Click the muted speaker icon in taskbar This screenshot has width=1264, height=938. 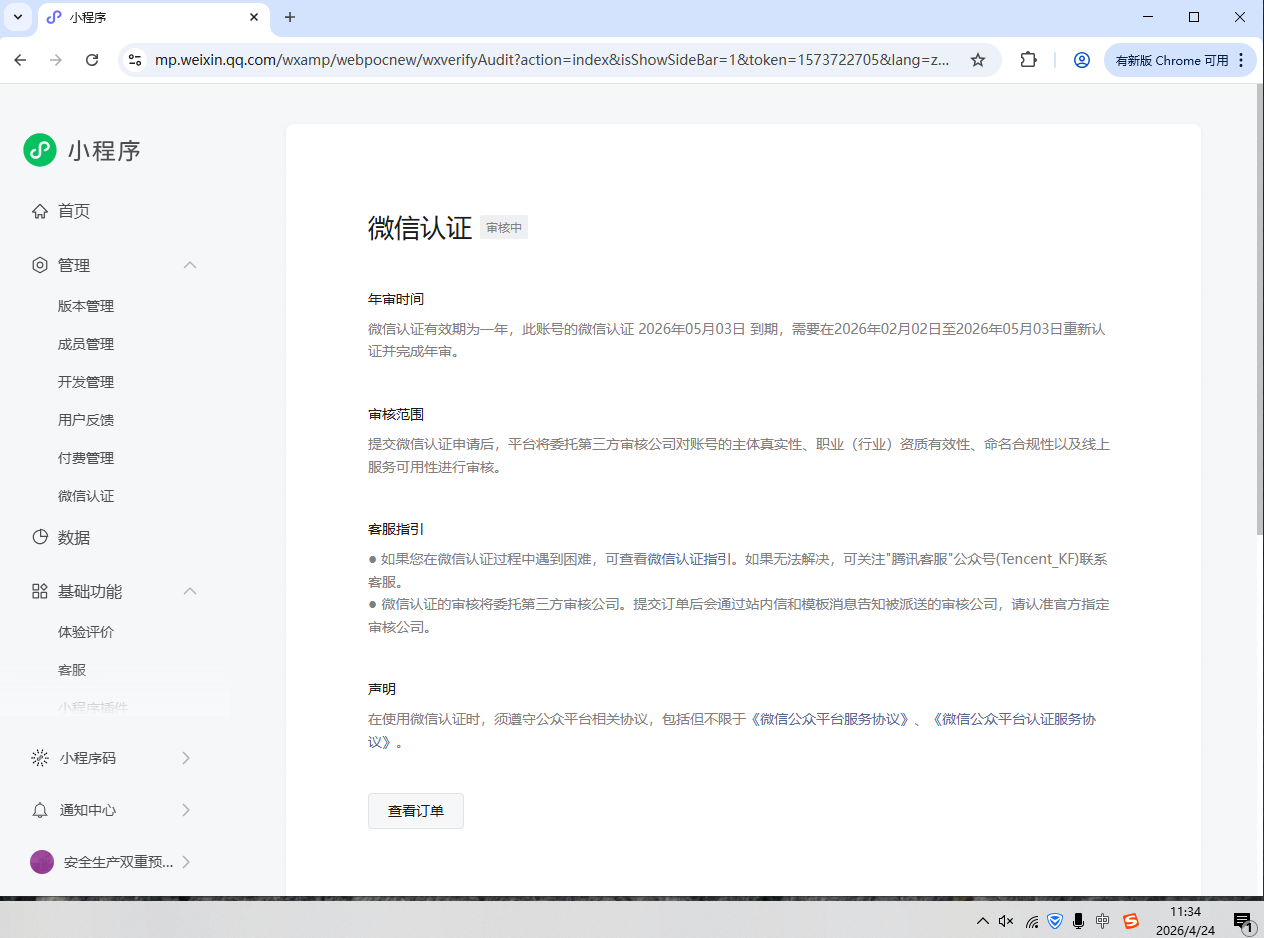(x=1006, y=921)
